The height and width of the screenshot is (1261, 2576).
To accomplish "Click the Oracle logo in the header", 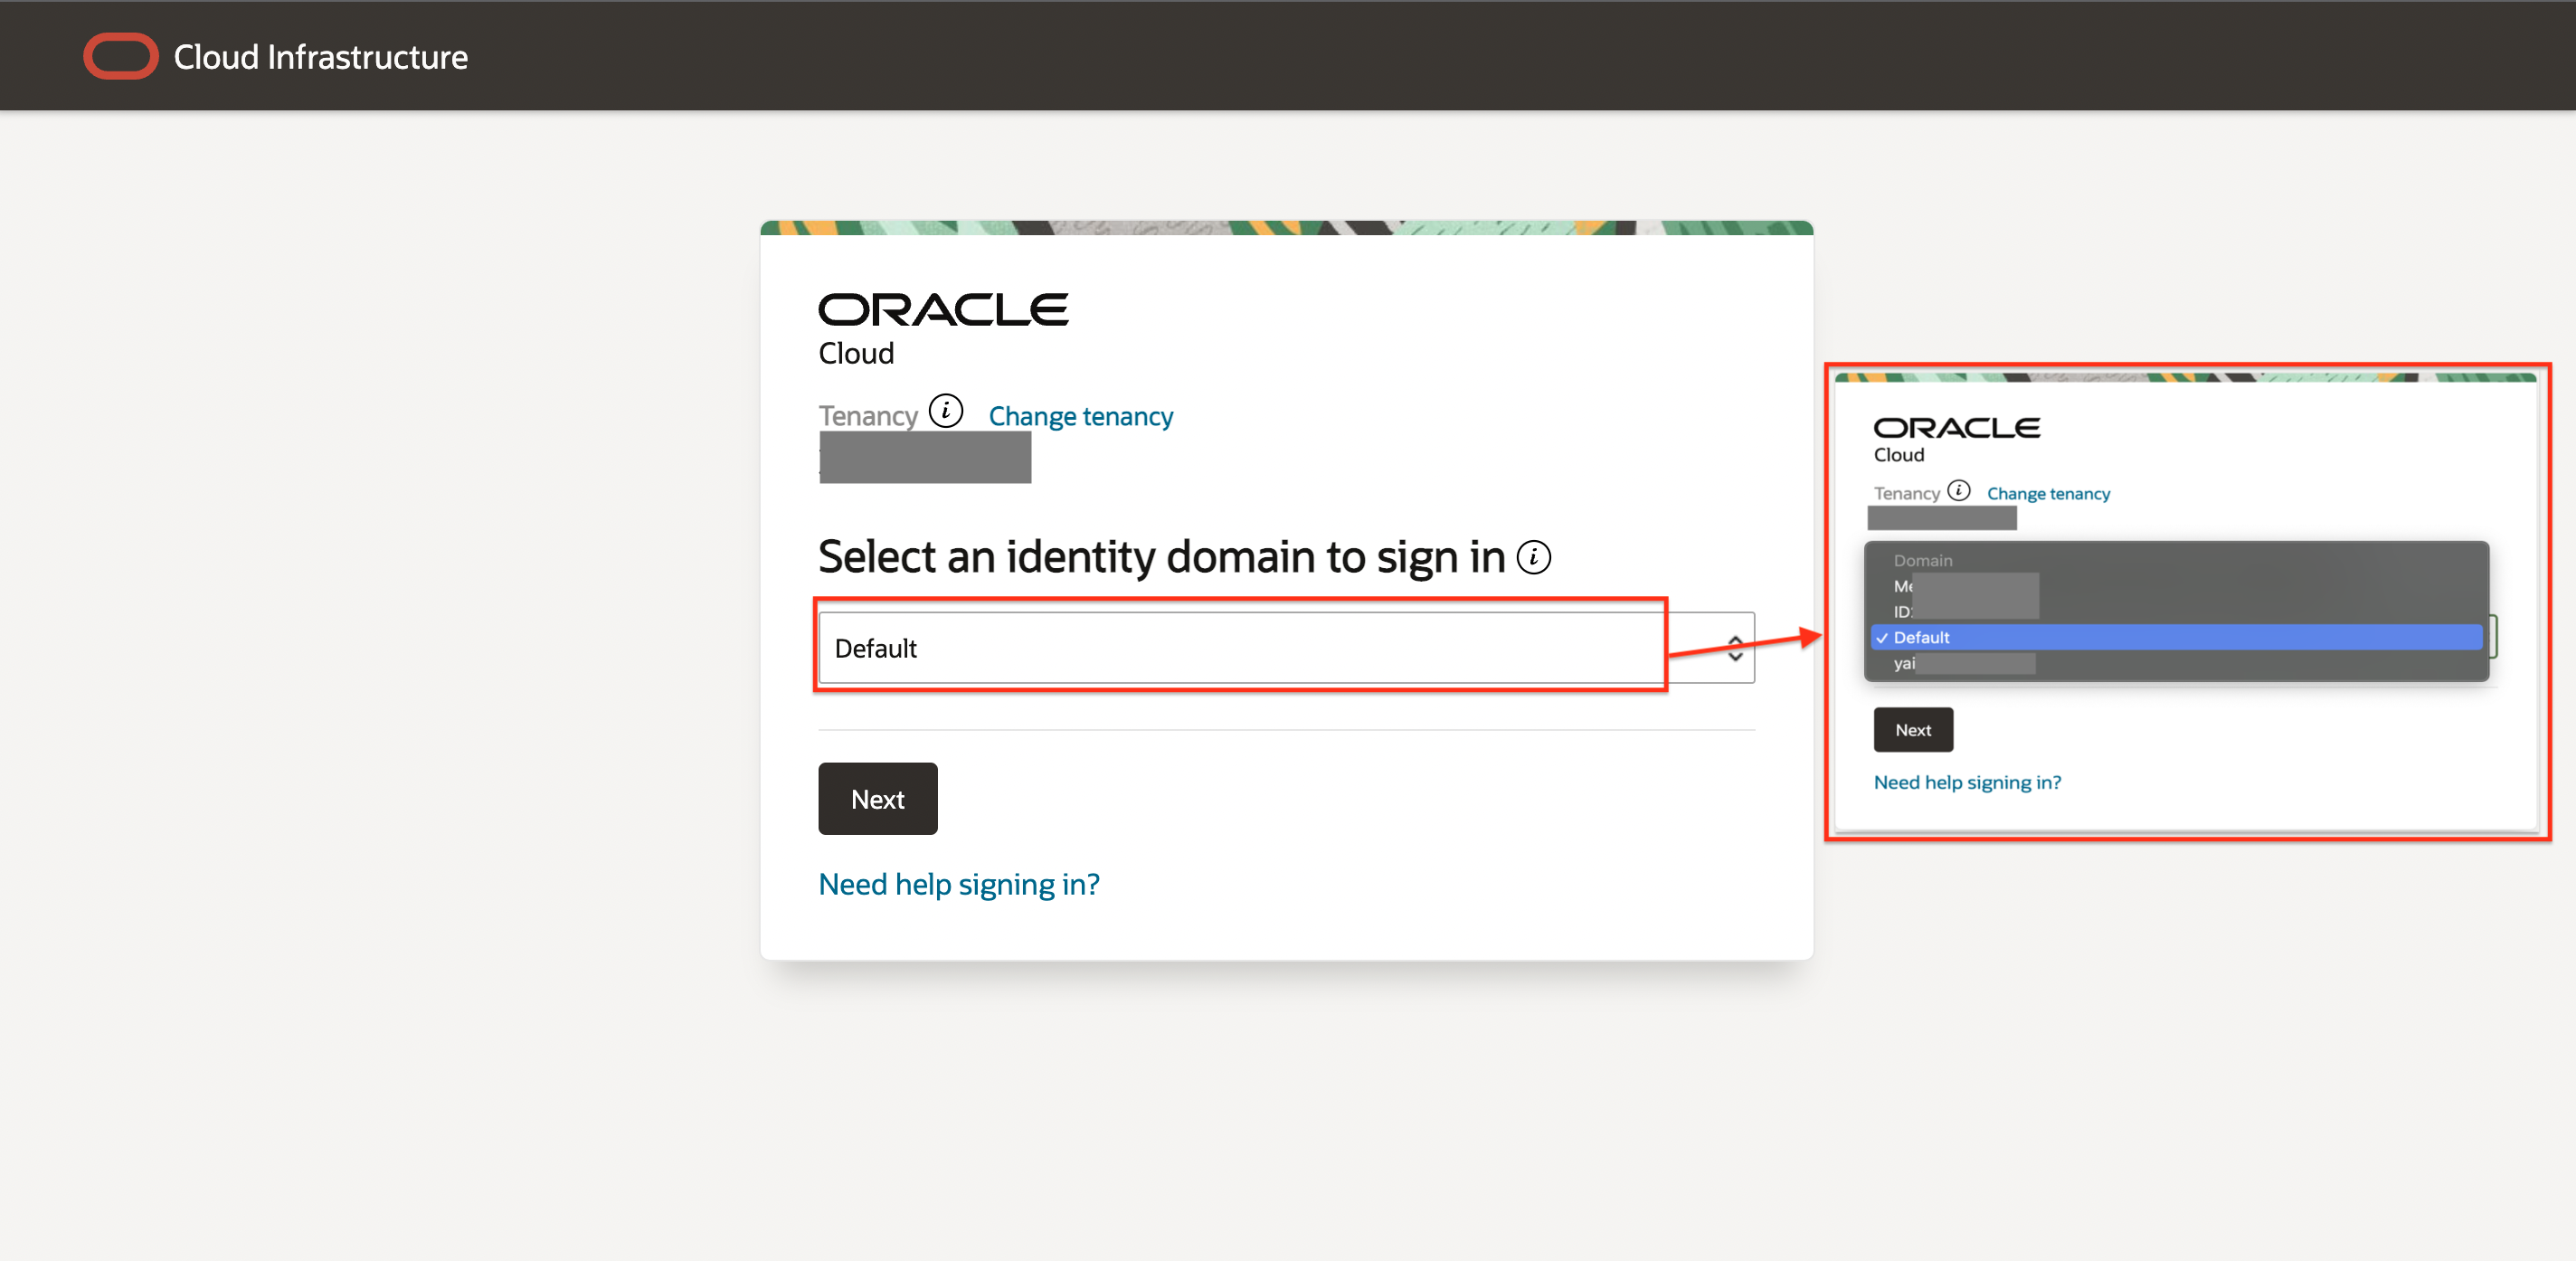I will (x=121, y=56).
